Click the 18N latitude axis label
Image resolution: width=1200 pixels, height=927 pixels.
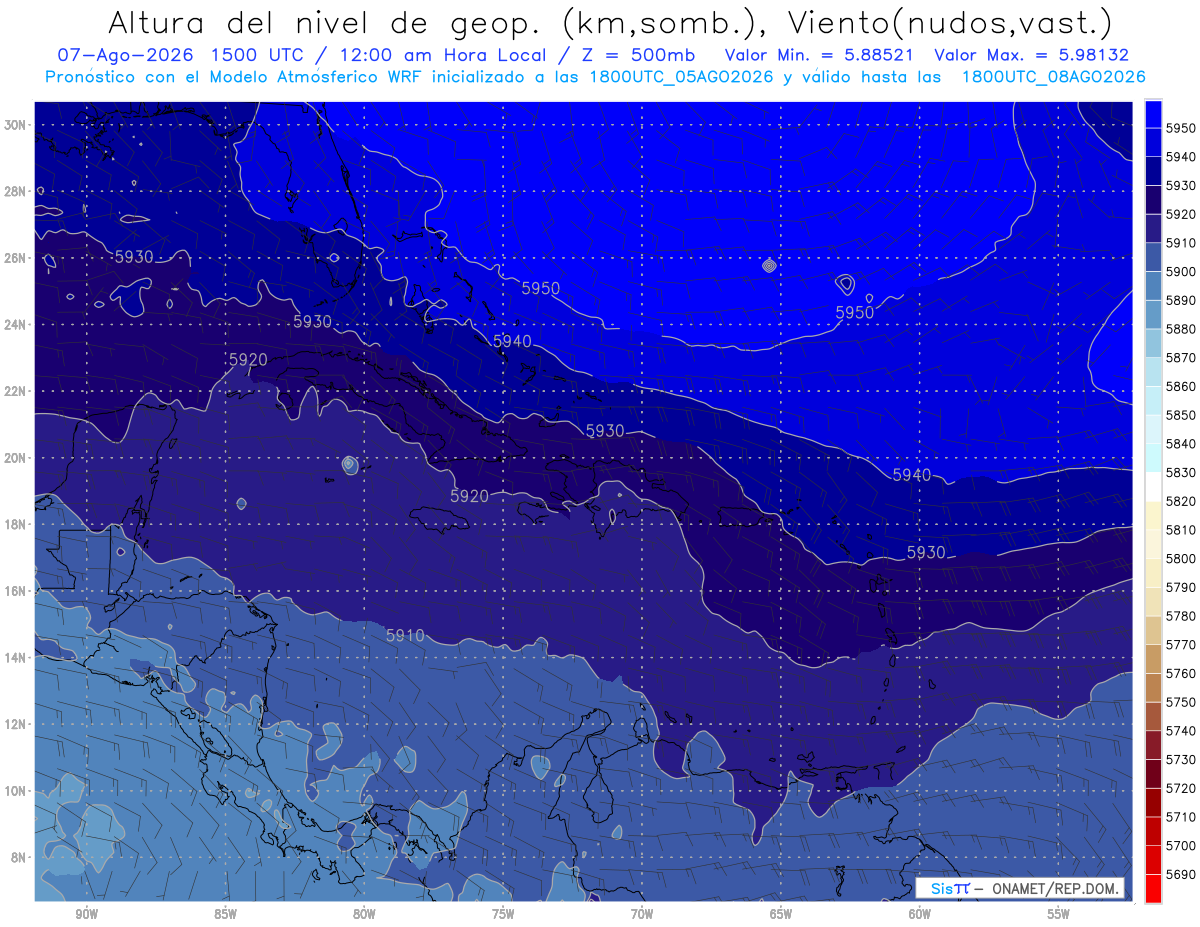tap(14, 524)
